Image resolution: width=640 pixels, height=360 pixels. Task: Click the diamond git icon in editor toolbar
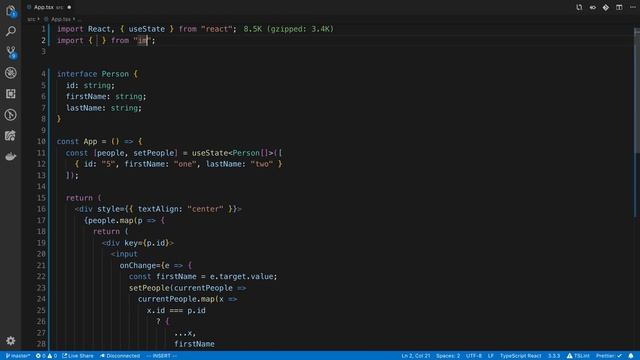pyautogui.click(x=606, y=7)
